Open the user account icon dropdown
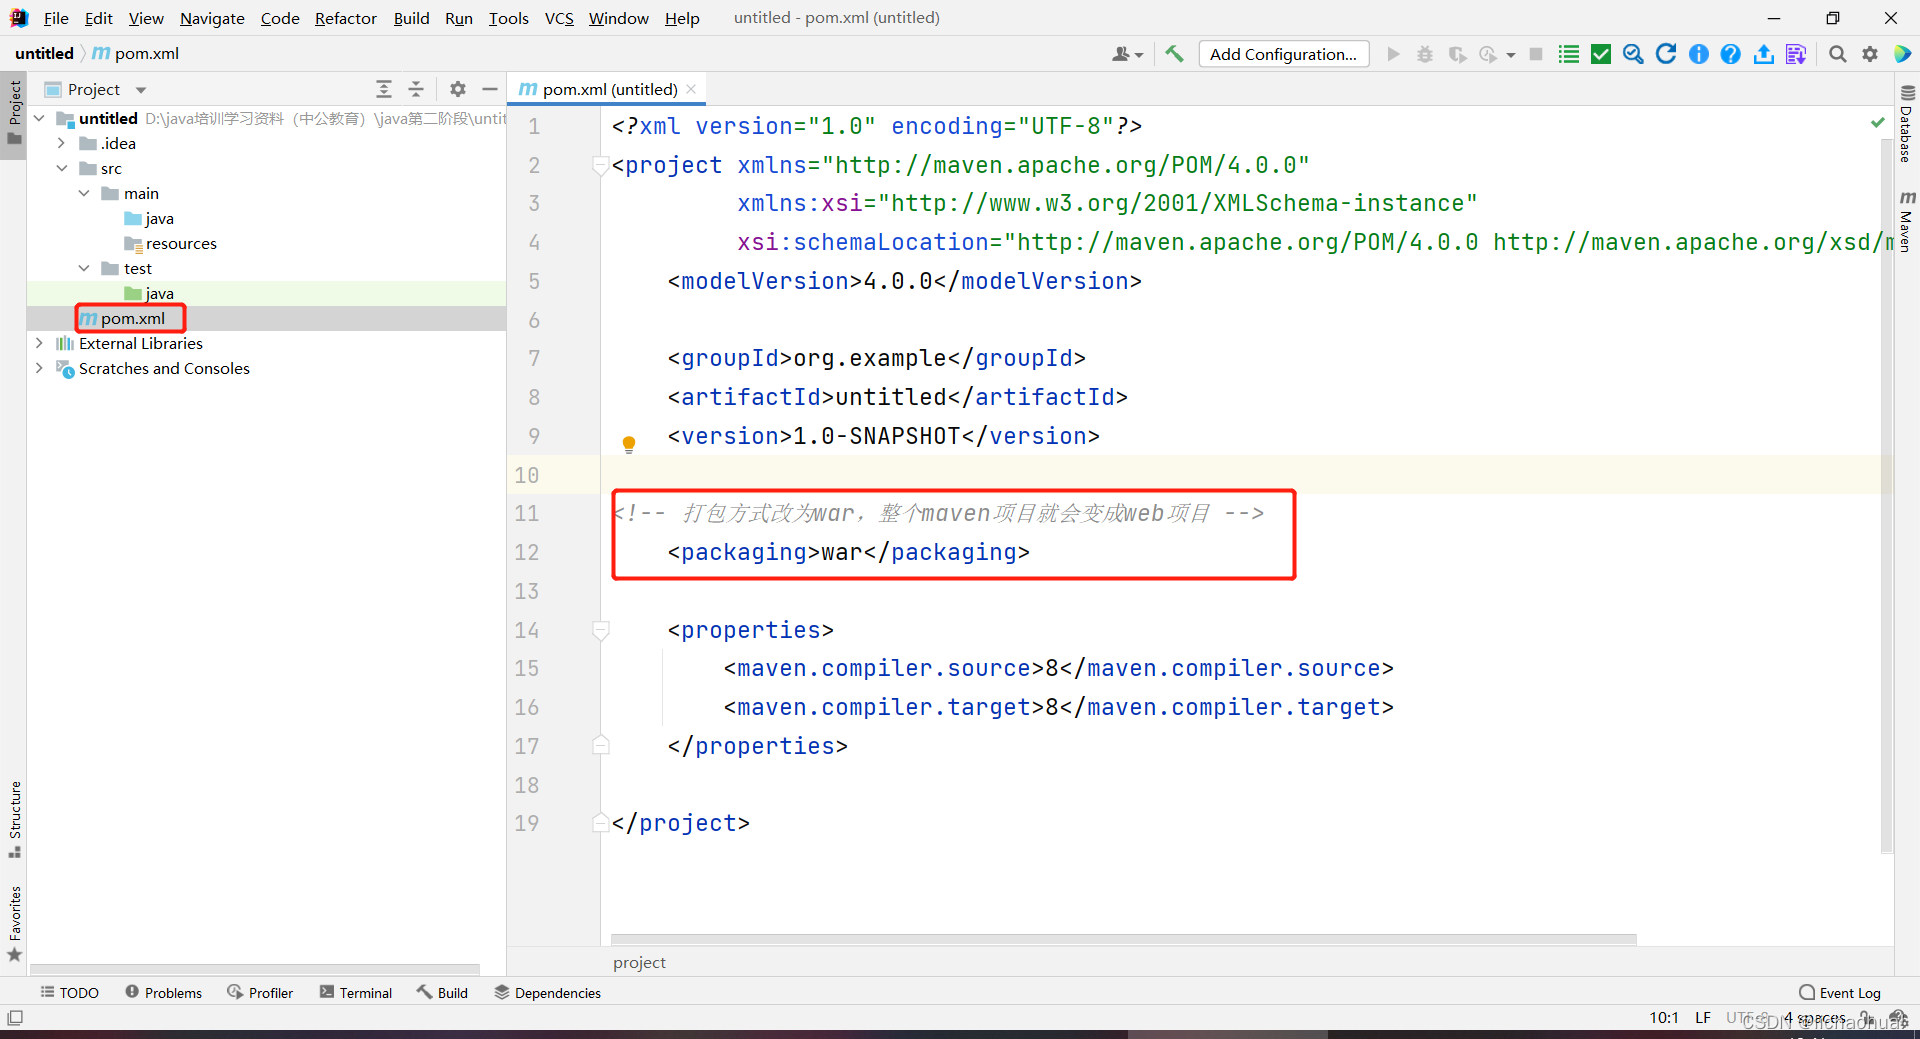The width and height of the screenshot is (1920, 1039). click(x=1127, y=54)
